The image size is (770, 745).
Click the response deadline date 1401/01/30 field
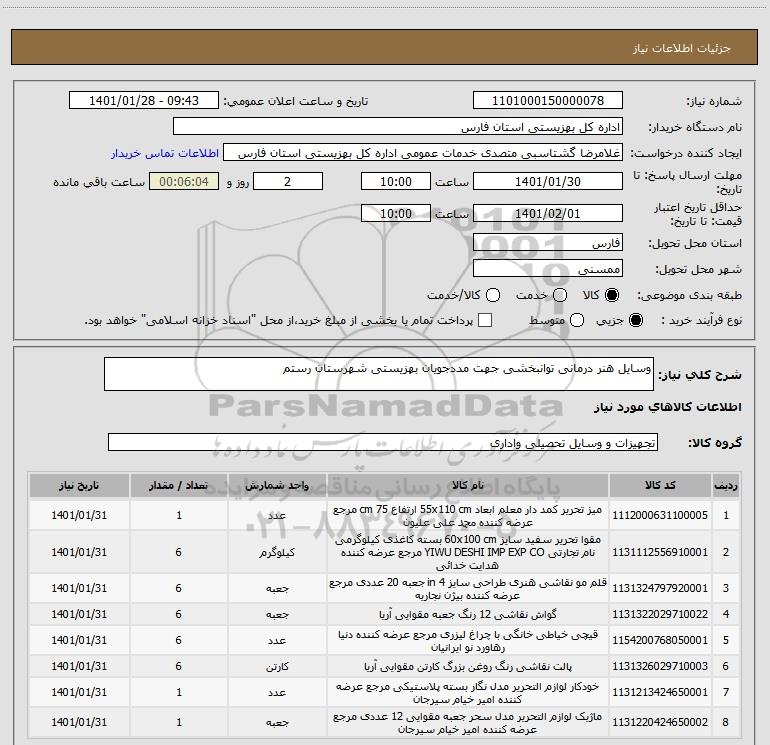[548, 181]
